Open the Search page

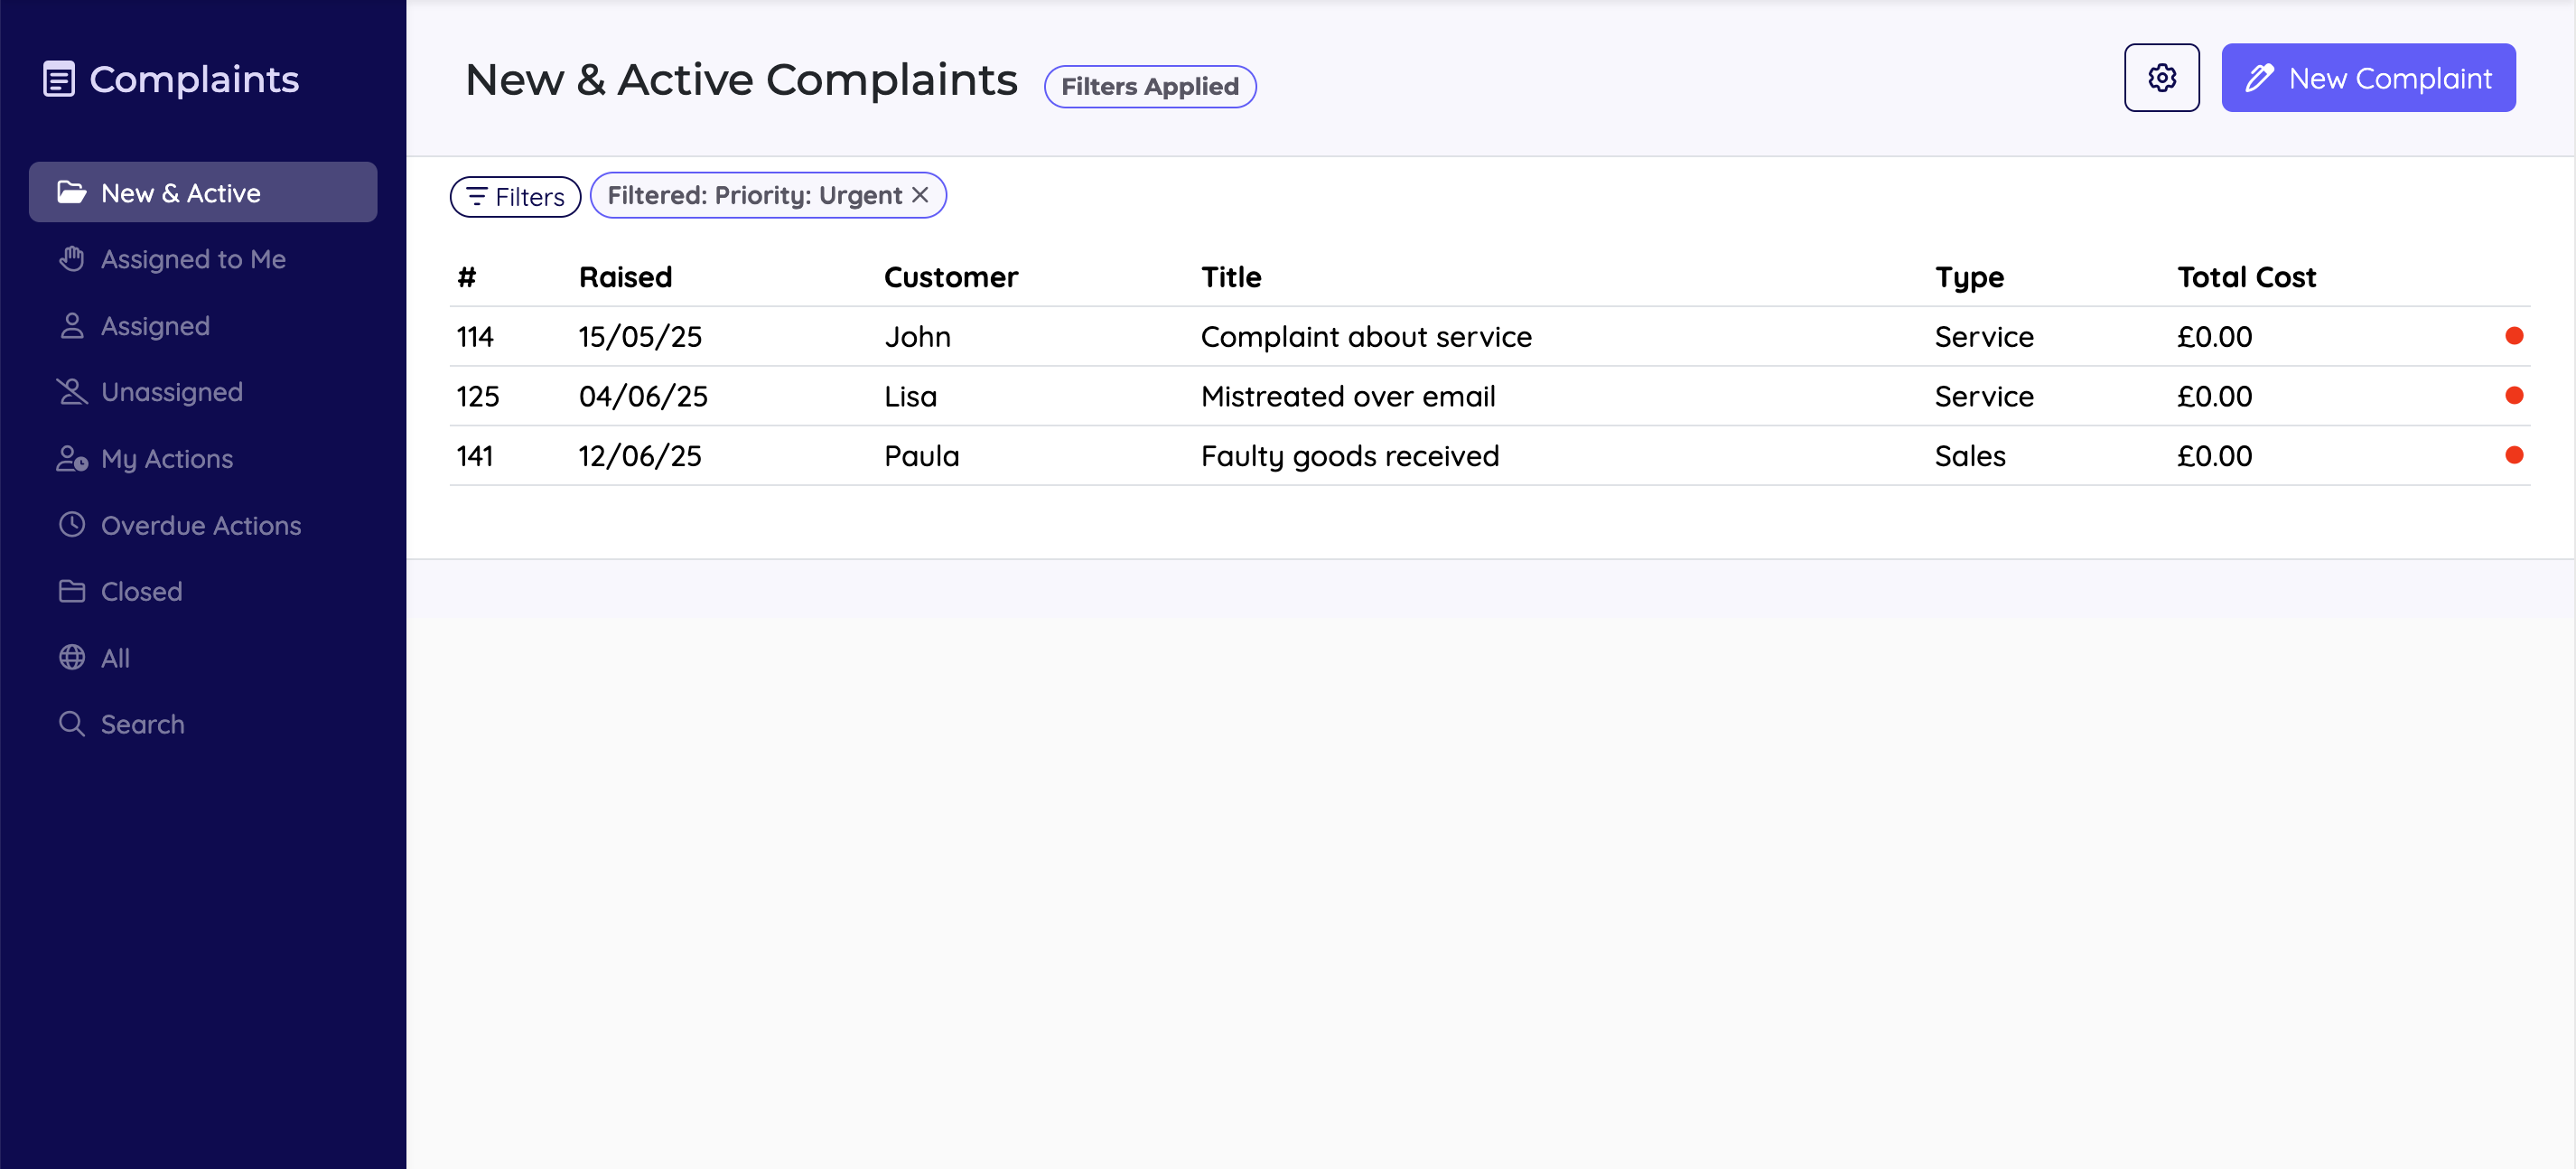203,724
